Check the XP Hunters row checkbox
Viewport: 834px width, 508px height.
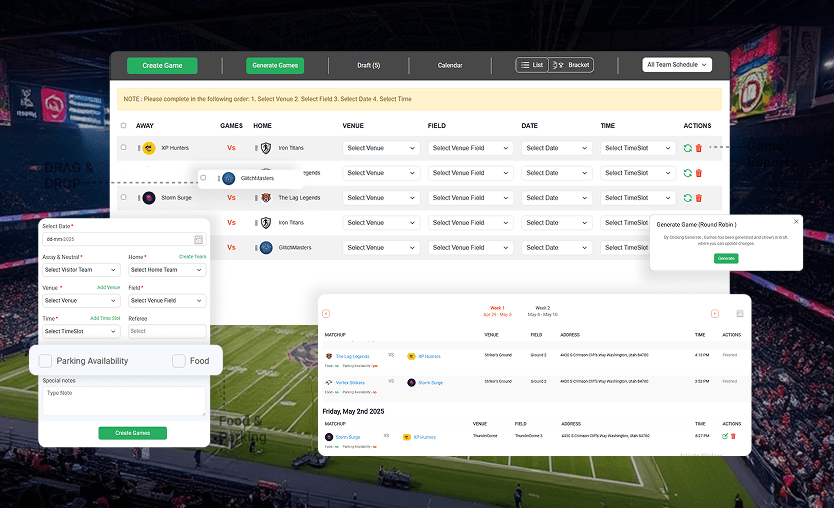pyautogui.click(x=123, y=147)
